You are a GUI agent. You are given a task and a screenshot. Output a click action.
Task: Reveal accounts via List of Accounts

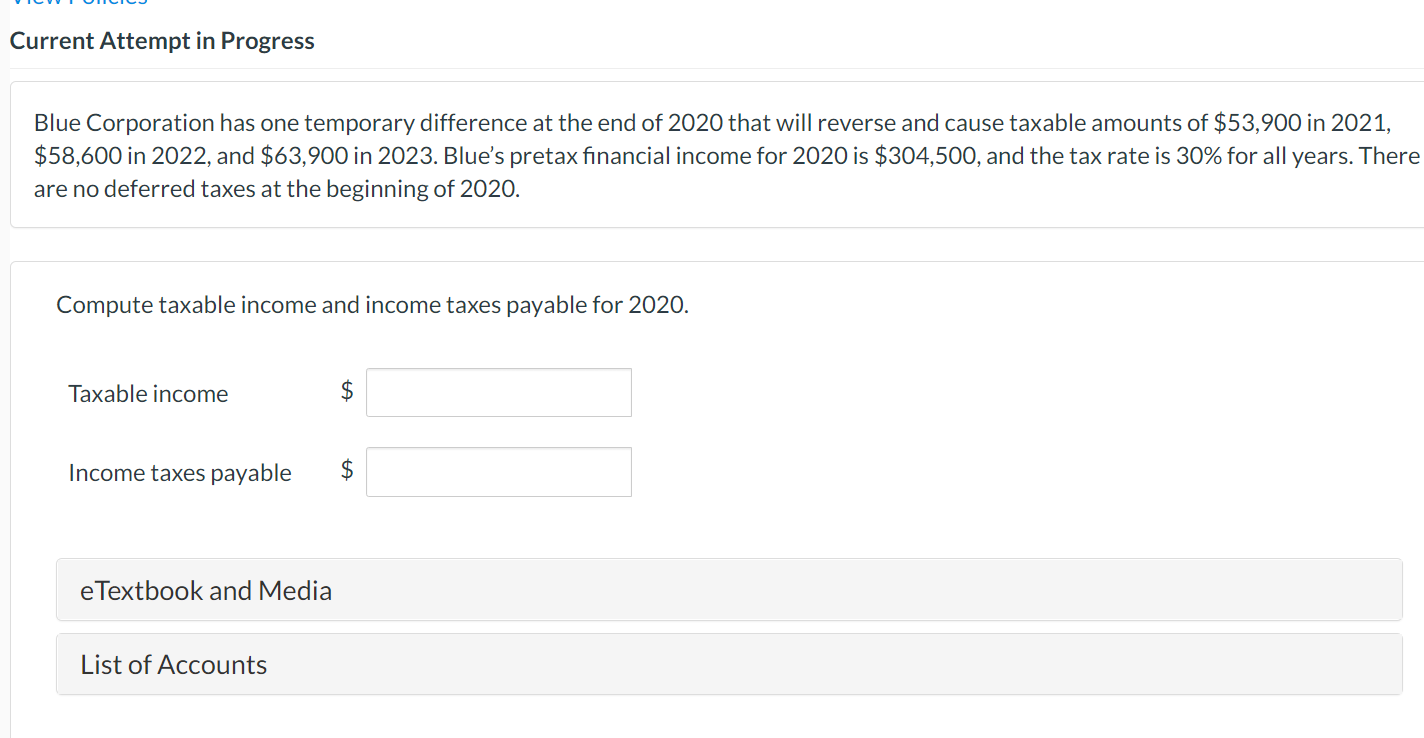[x=173, y=664]
